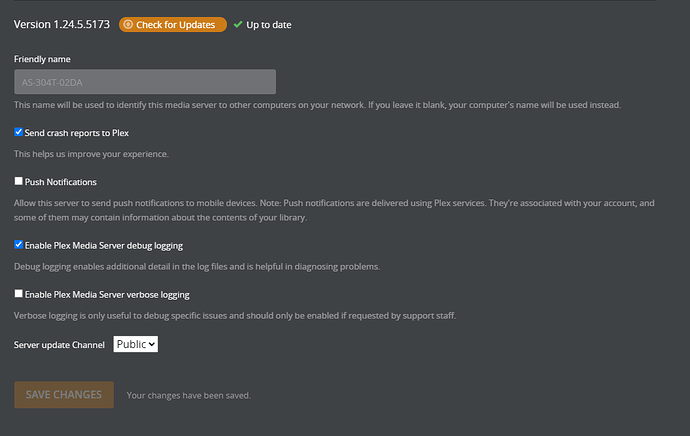Enable the Push Notifications checkbox
The image size is (690, 436).
click(x=19, y=182)
